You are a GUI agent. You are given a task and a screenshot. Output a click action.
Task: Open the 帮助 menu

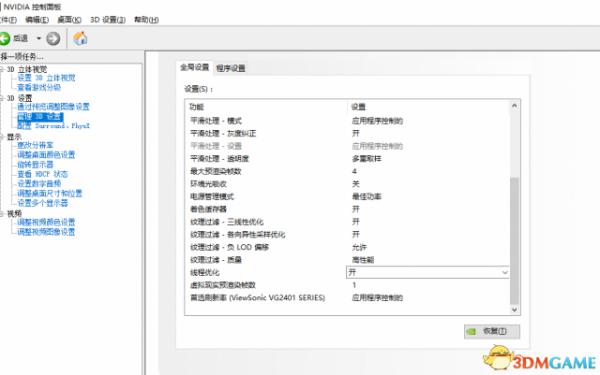tap(146, 20)
